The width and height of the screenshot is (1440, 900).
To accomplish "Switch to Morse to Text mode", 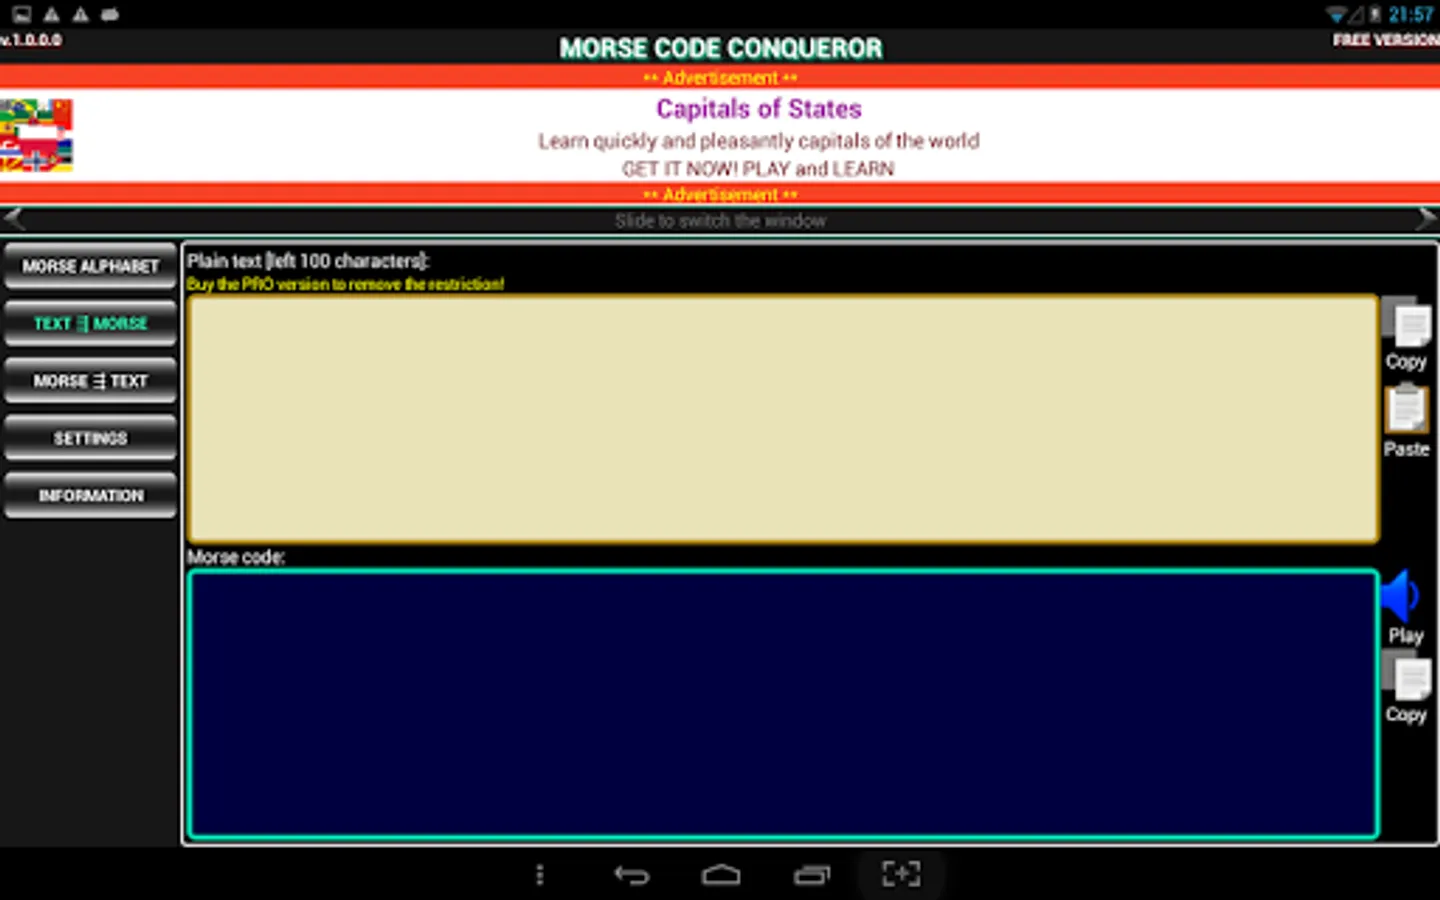I will [x=90, y=381].
